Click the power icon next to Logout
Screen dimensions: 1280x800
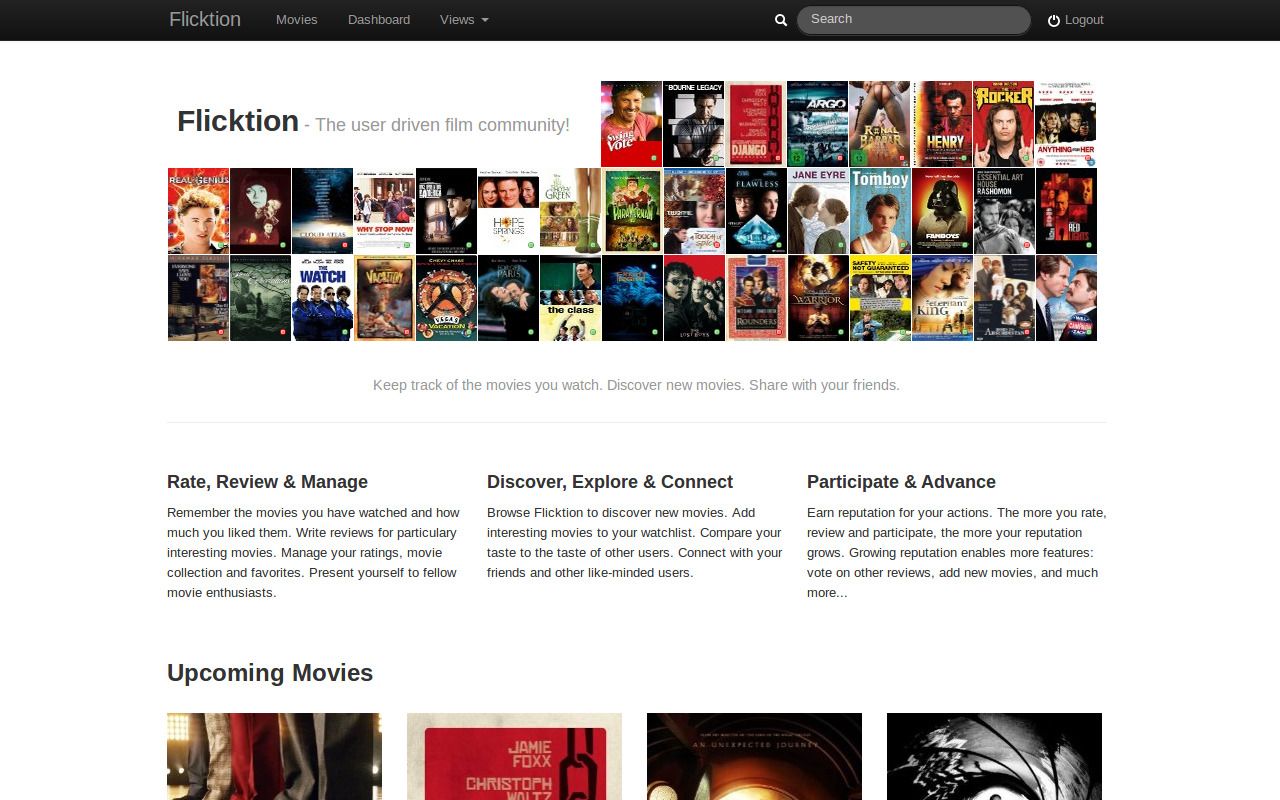[x=1052, y=19]
